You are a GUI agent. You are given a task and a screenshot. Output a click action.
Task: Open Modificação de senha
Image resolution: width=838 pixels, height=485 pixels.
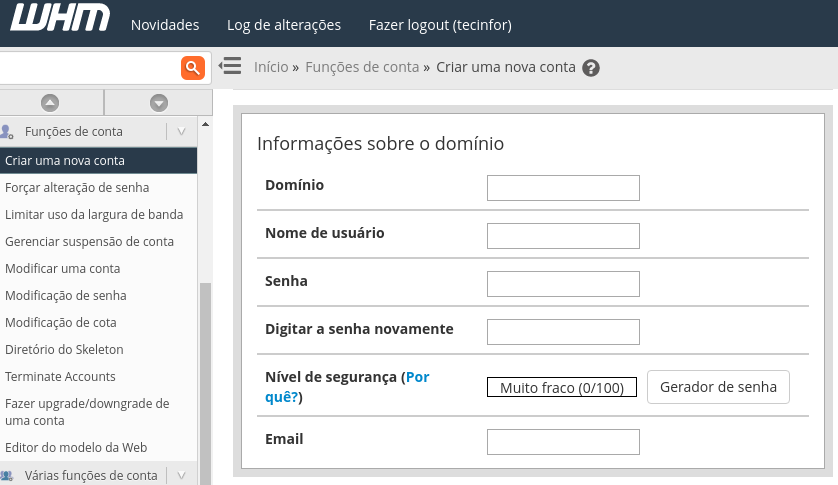pos(66,296)
